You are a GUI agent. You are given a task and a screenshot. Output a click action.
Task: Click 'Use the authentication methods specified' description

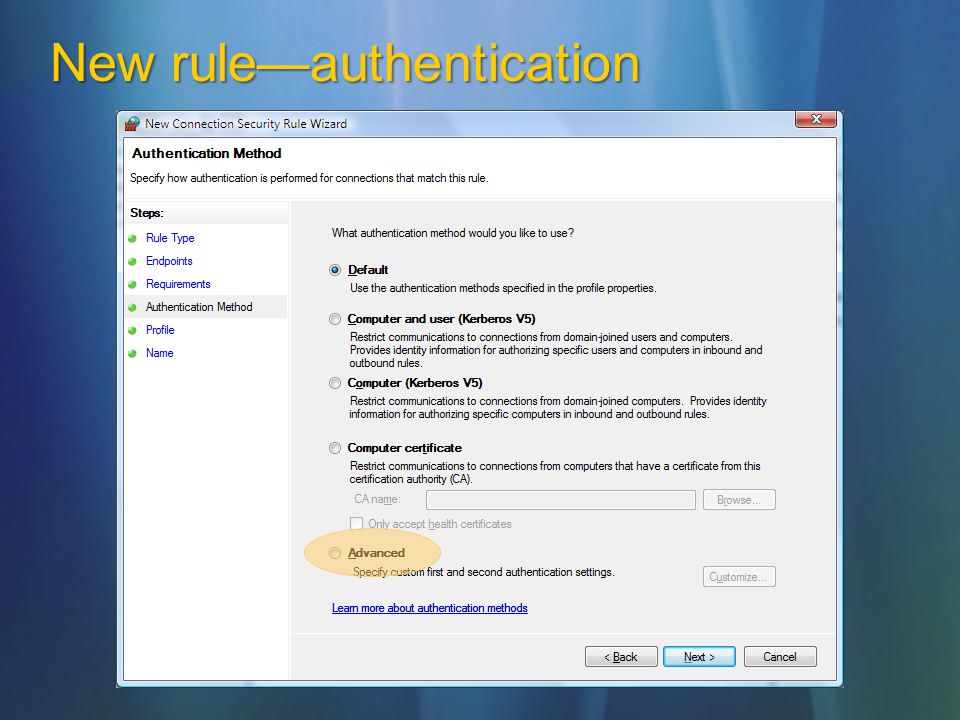(503, 288)
